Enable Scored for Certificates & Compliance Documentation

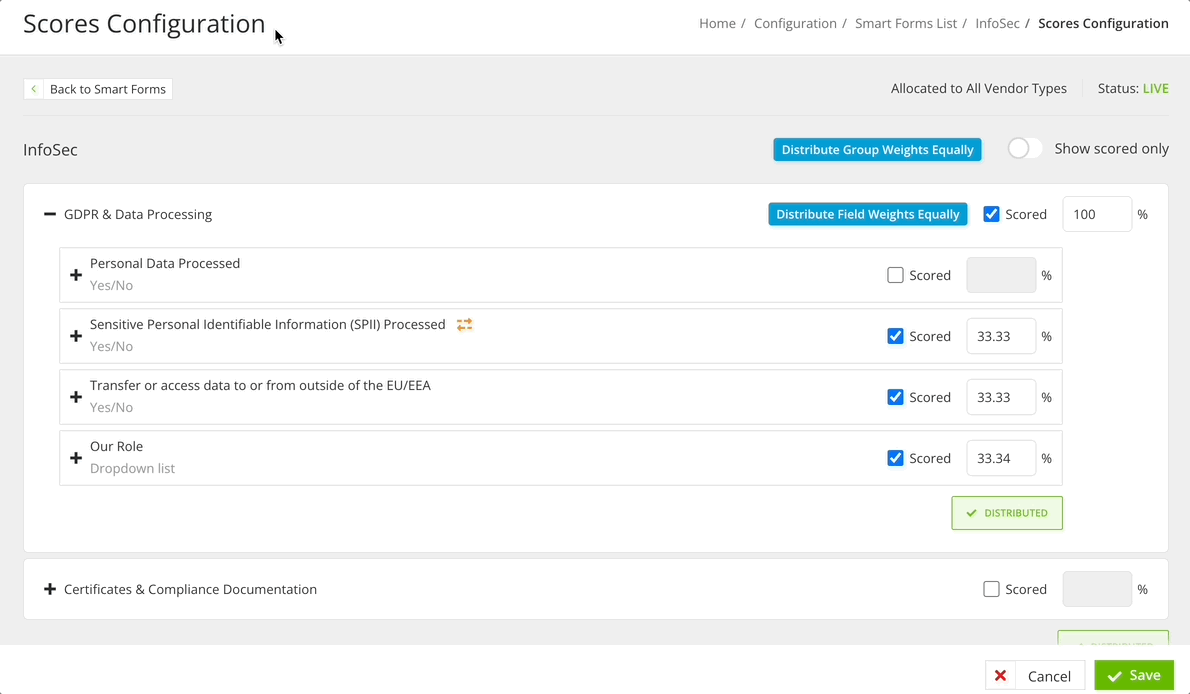coord(991,589)
